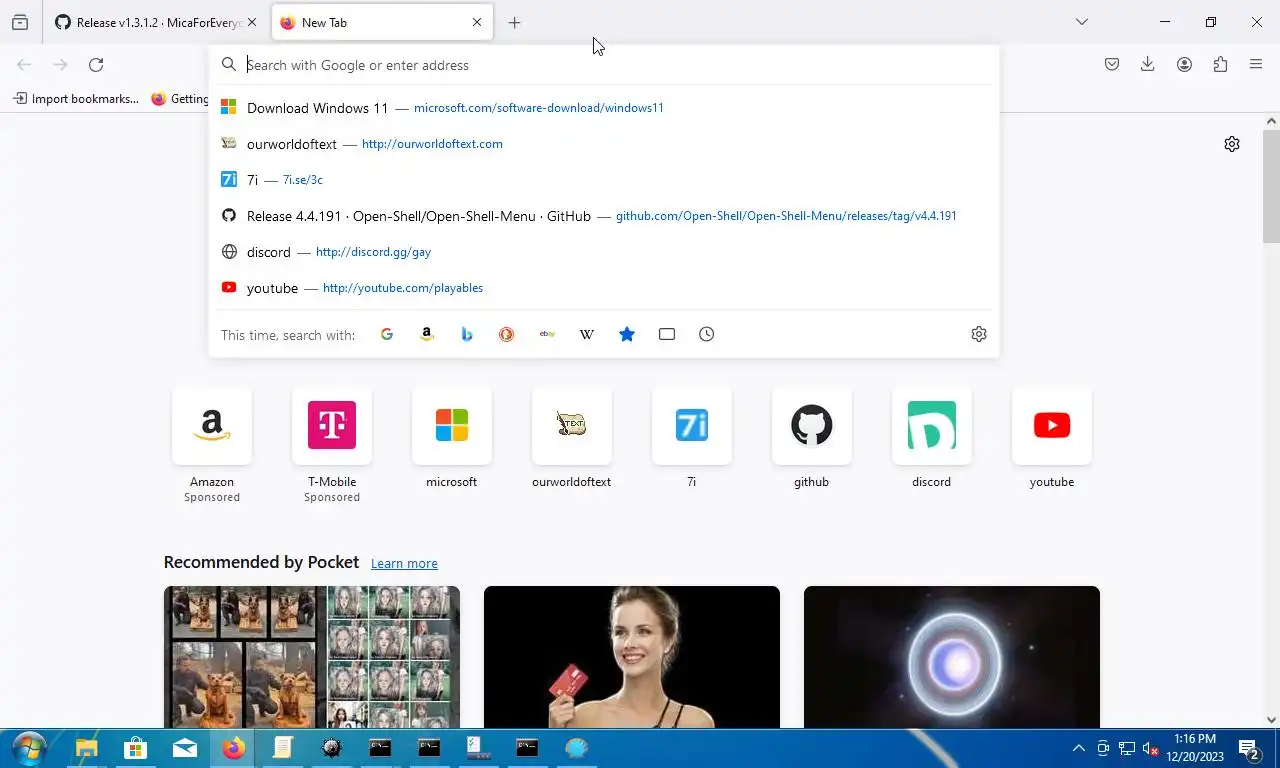The height and width of the screenshot is (768, 1280).
Task: Open the Windows Start orb
Action: click(x=29, y=748)
